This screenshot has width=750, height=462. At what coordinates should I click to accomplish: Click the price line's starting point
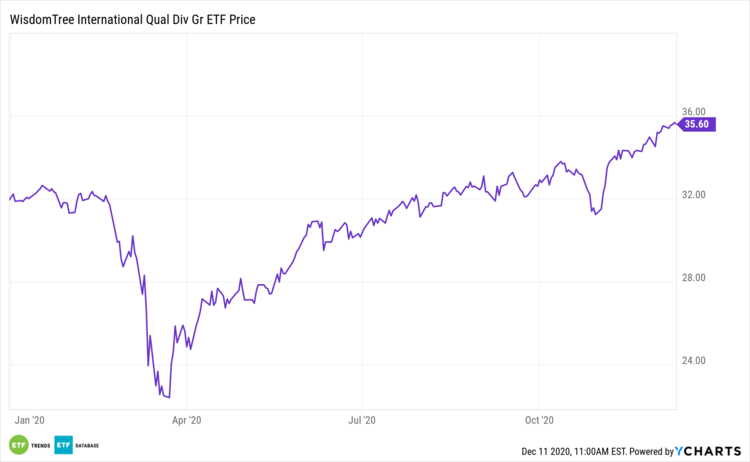pos(10,200)
